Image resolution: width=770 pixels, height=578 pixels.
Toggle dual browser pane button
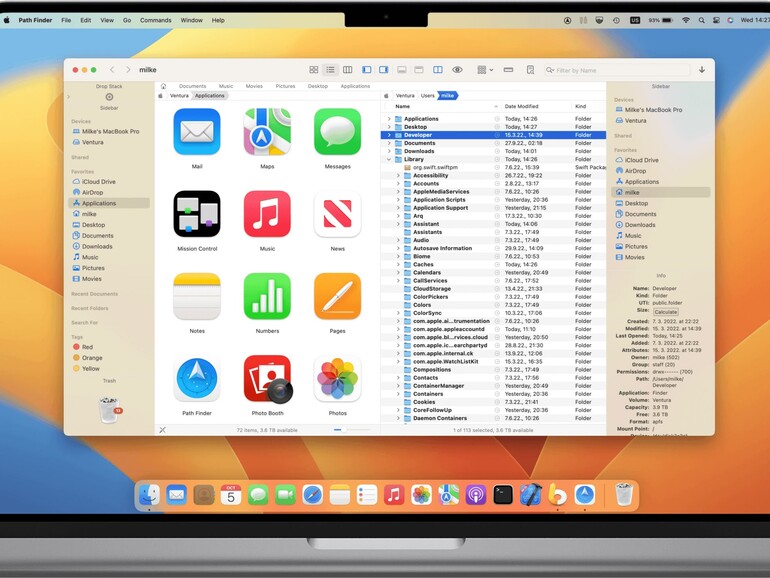click(x=438, y=70)
